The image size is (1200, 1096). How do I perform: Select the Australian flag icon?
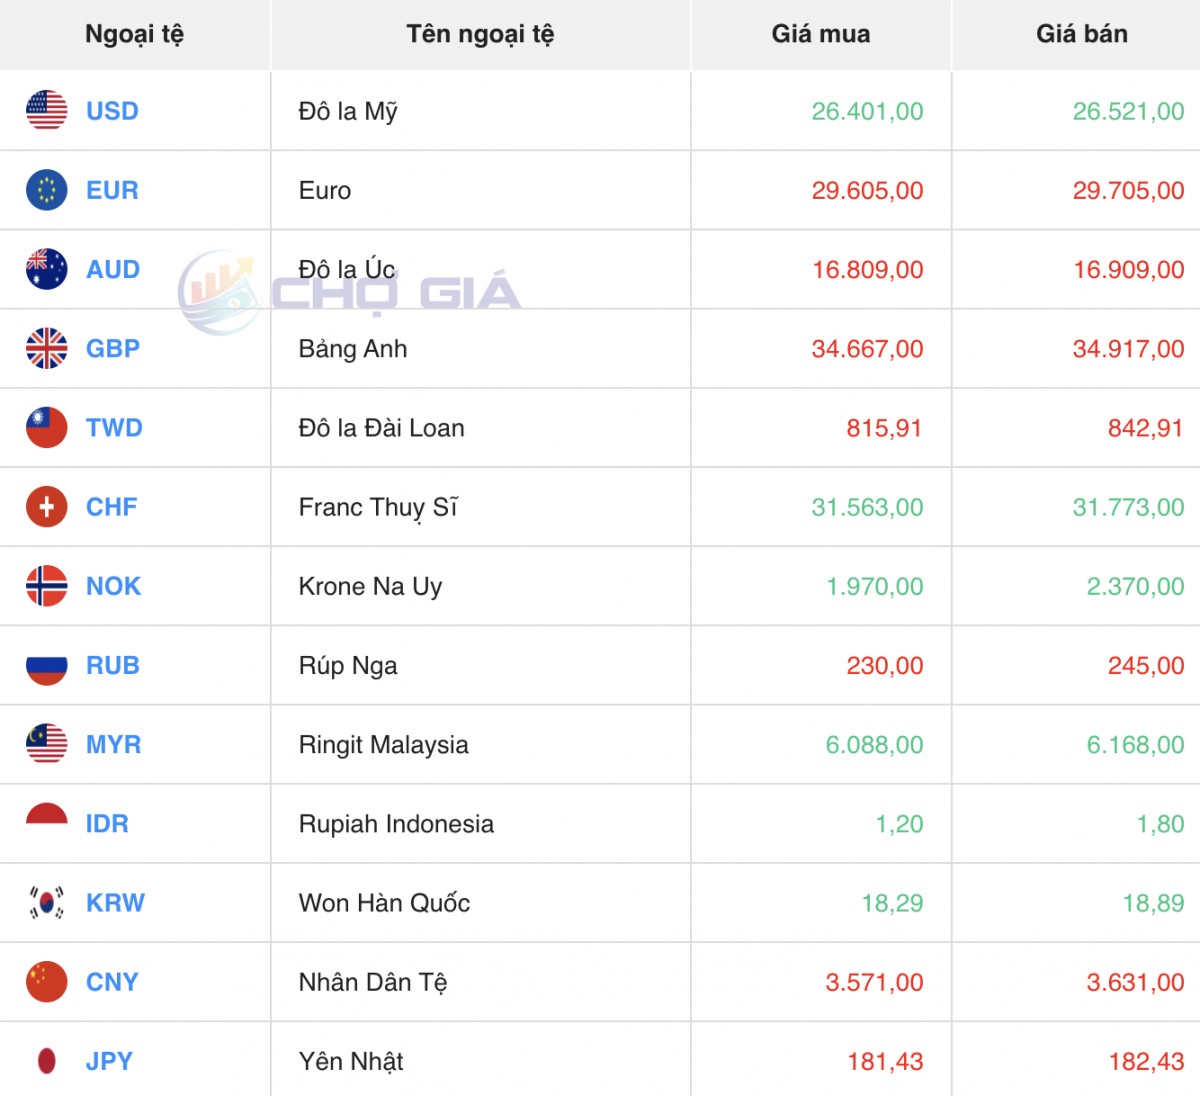pos(46,269)
